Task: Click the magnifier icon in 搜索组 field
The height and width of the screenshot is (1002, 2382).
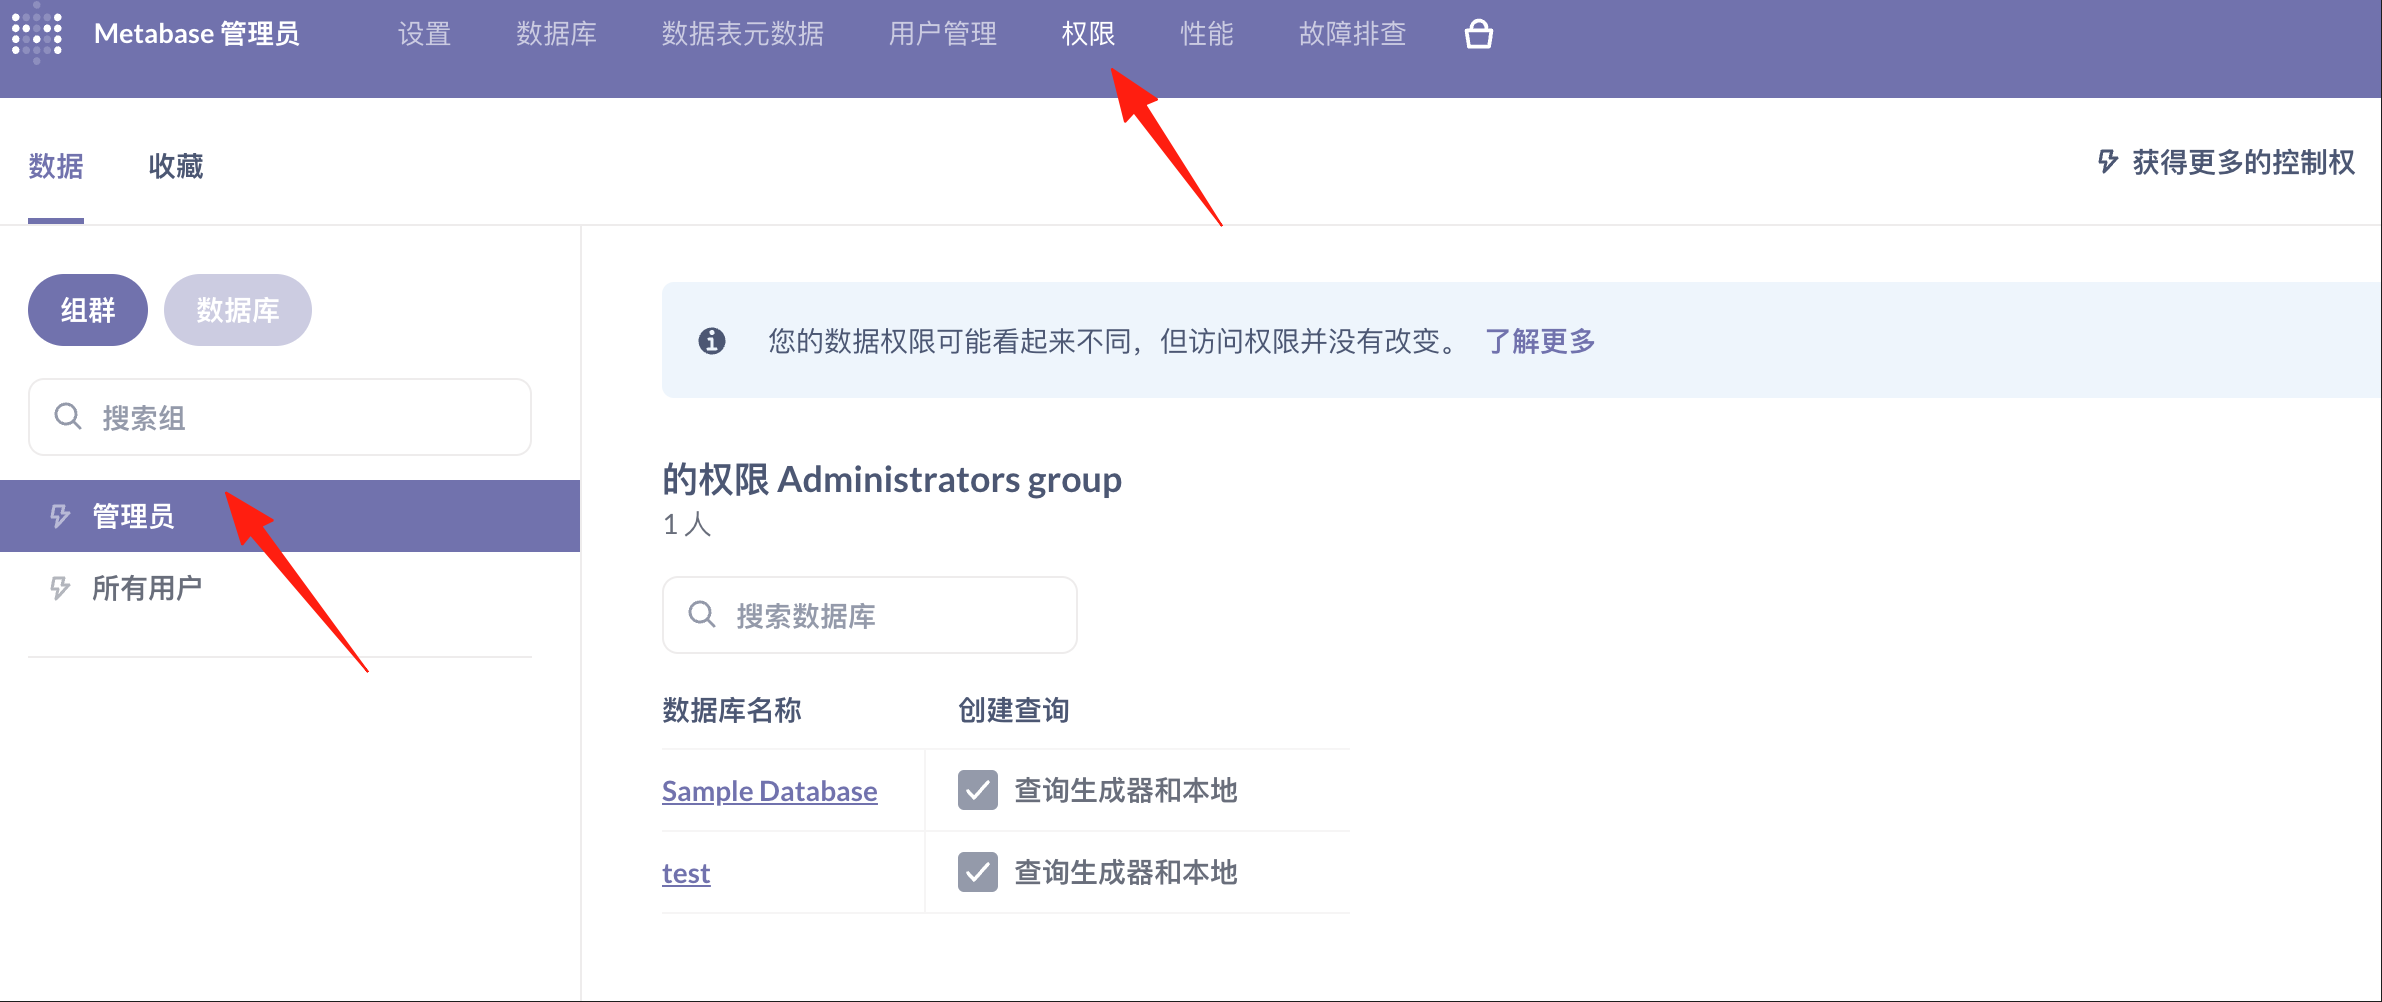Action: point(68,417)
